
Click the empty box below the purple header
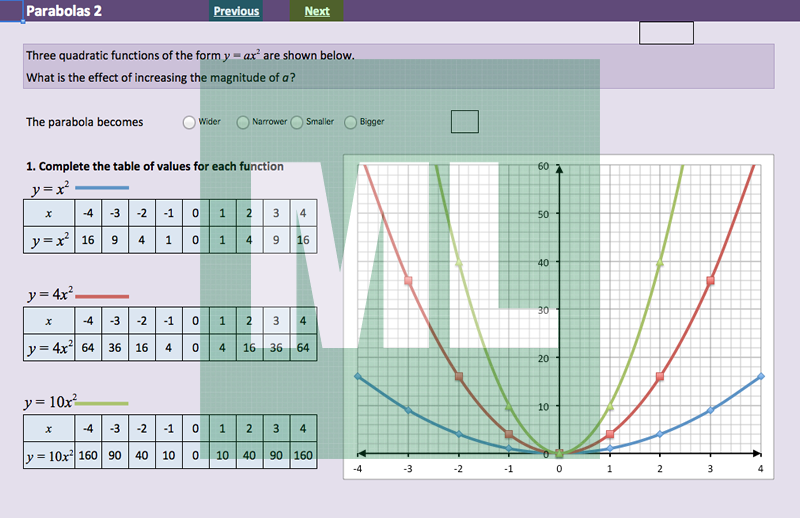[666, 33]
